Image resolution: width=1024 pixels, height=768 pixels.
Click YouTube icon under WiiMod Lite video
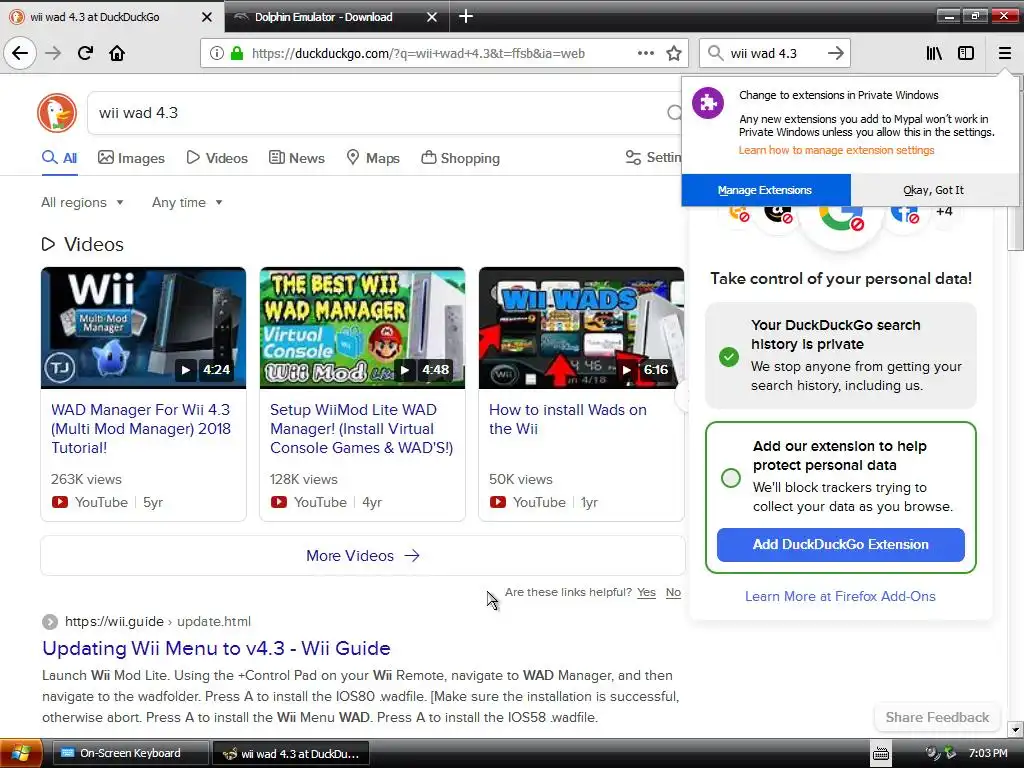[x=279, y=502]
